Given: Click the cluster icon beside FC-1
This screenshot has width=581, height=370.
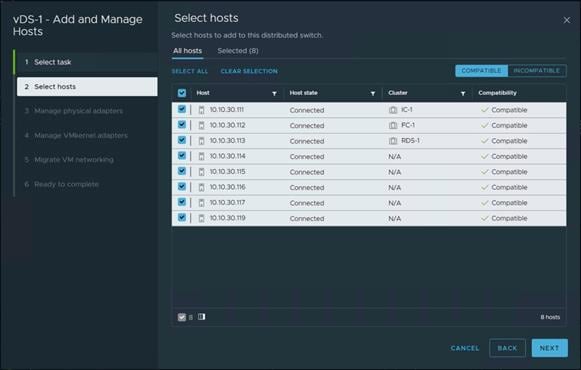Looking at the screenshot, I should click(x=393, y=126).
